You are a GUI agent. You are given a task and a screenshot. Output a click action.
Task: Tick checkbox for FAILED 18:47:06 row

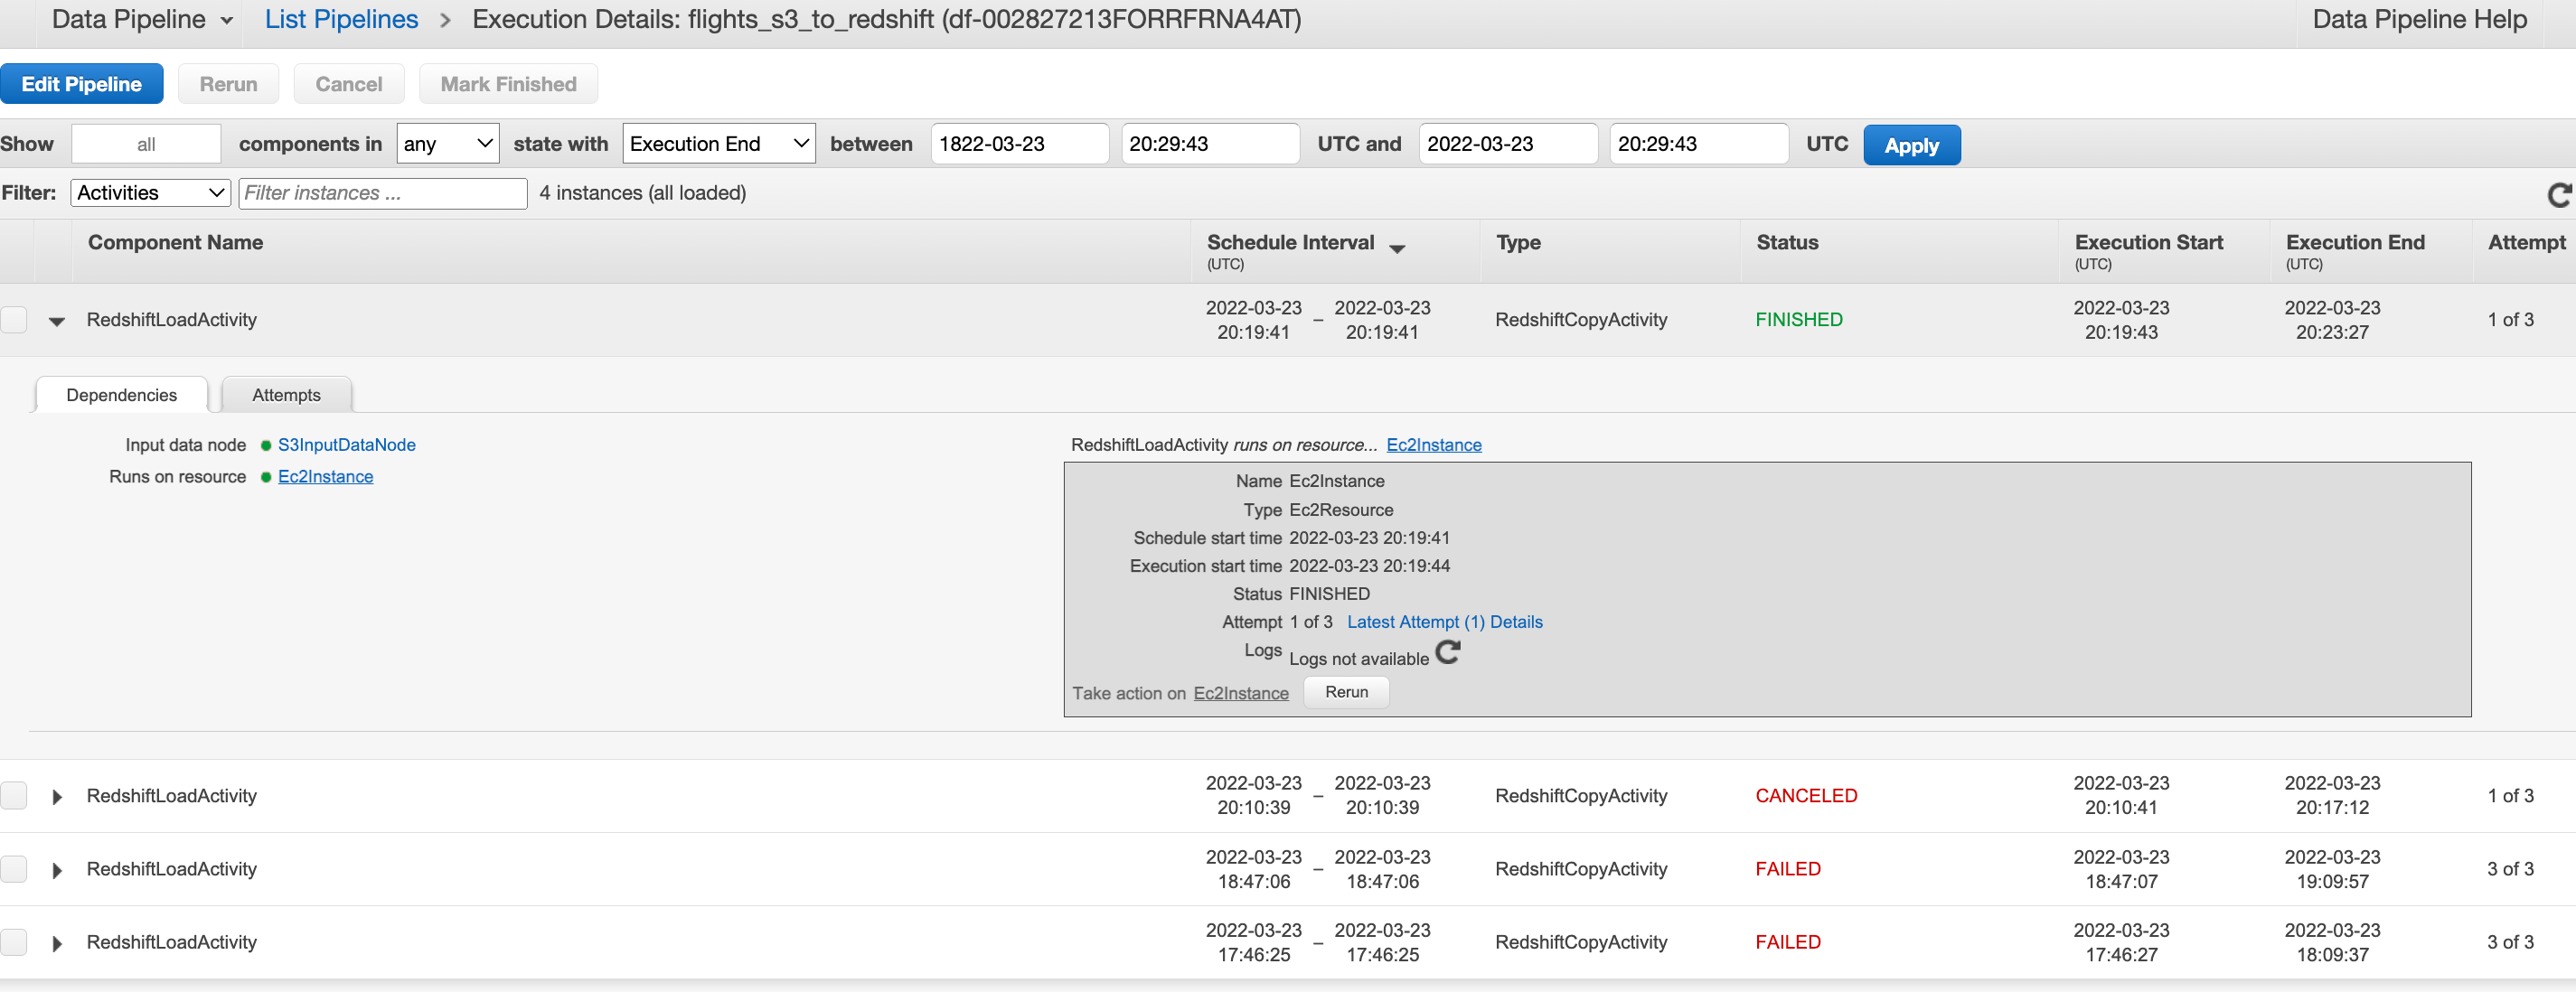coord(14,869)
